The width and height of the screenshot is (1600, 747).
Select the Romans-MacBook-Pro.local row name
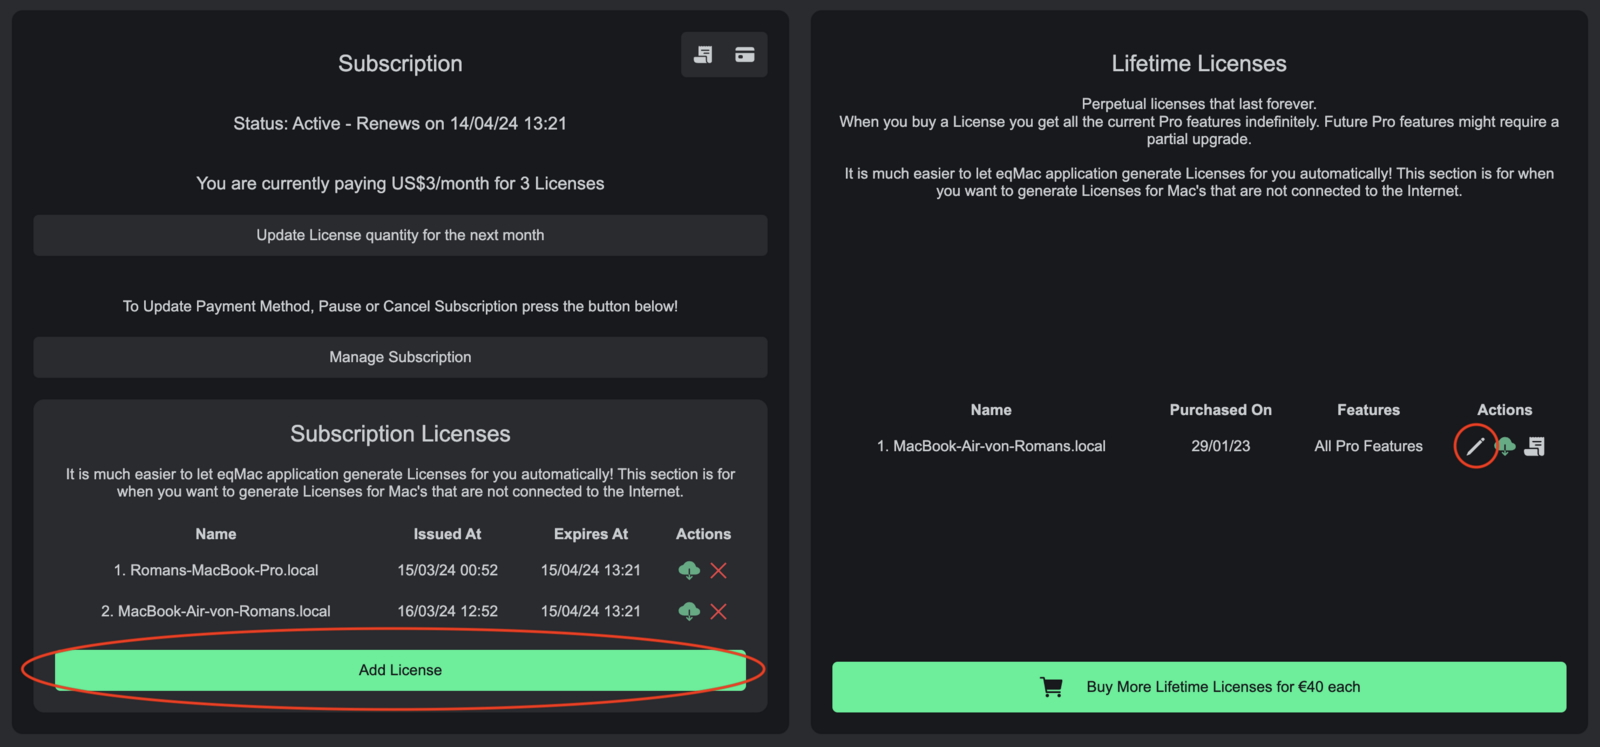224,570
